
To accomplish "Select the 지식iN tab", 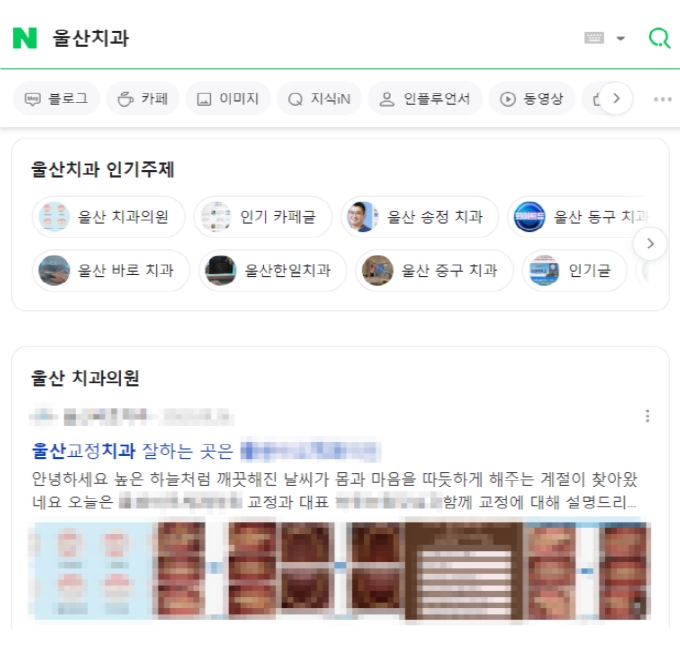I will 319,99.
